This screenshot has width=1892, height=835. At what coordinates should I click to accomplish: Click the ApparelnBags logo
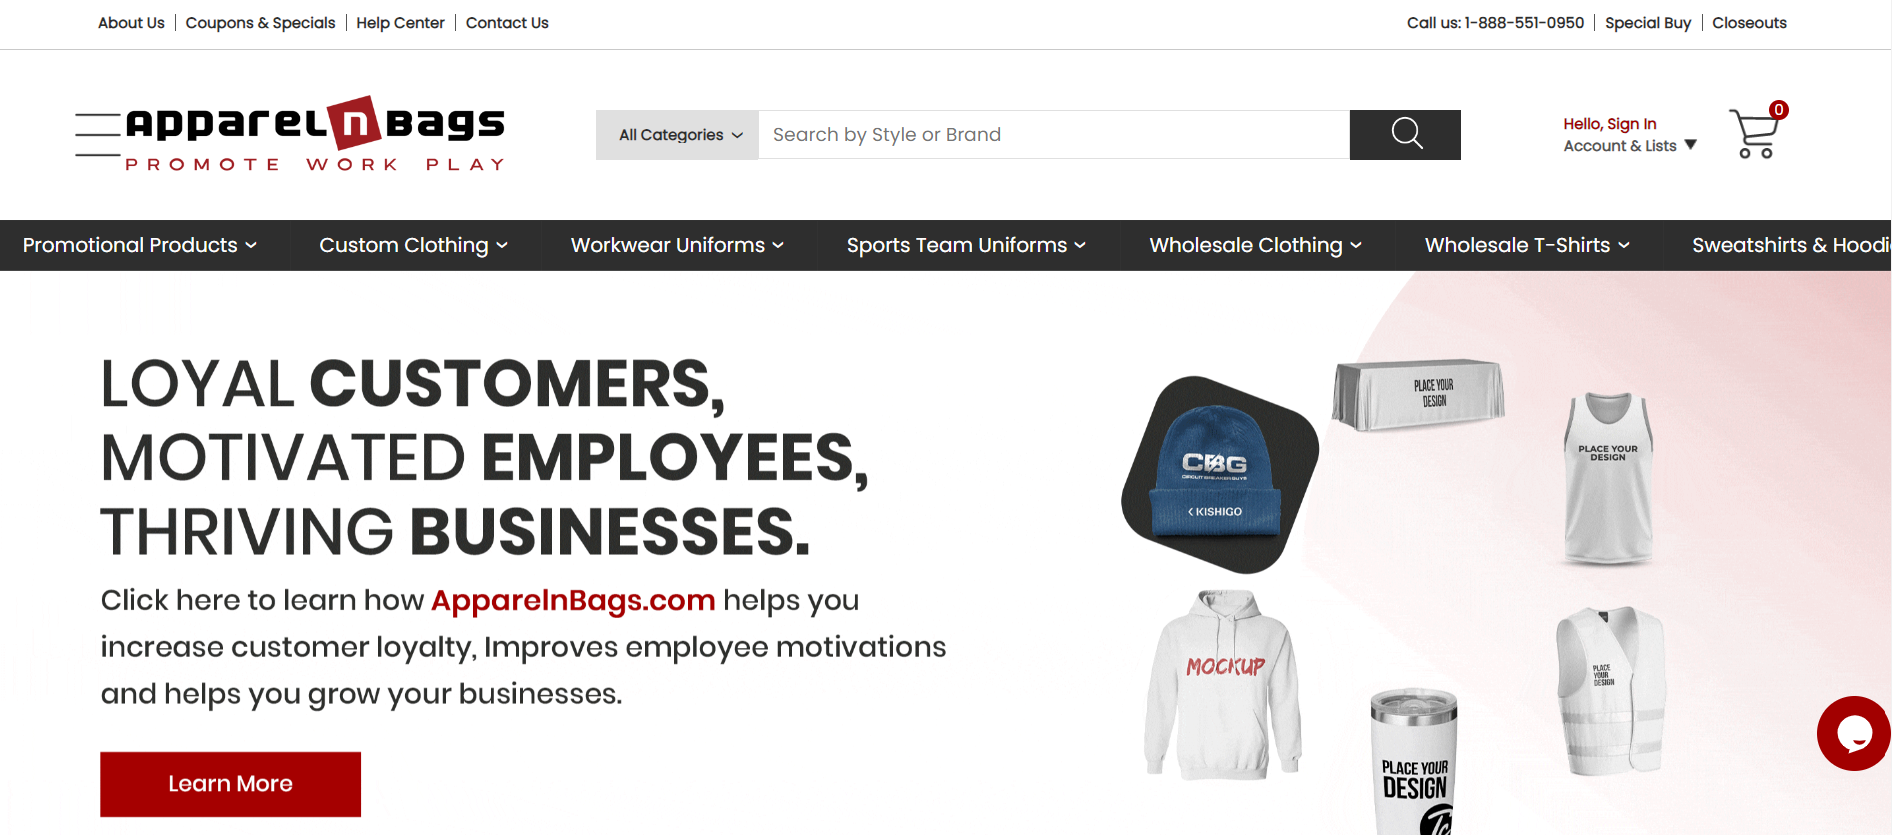click(x=314, y=135)
